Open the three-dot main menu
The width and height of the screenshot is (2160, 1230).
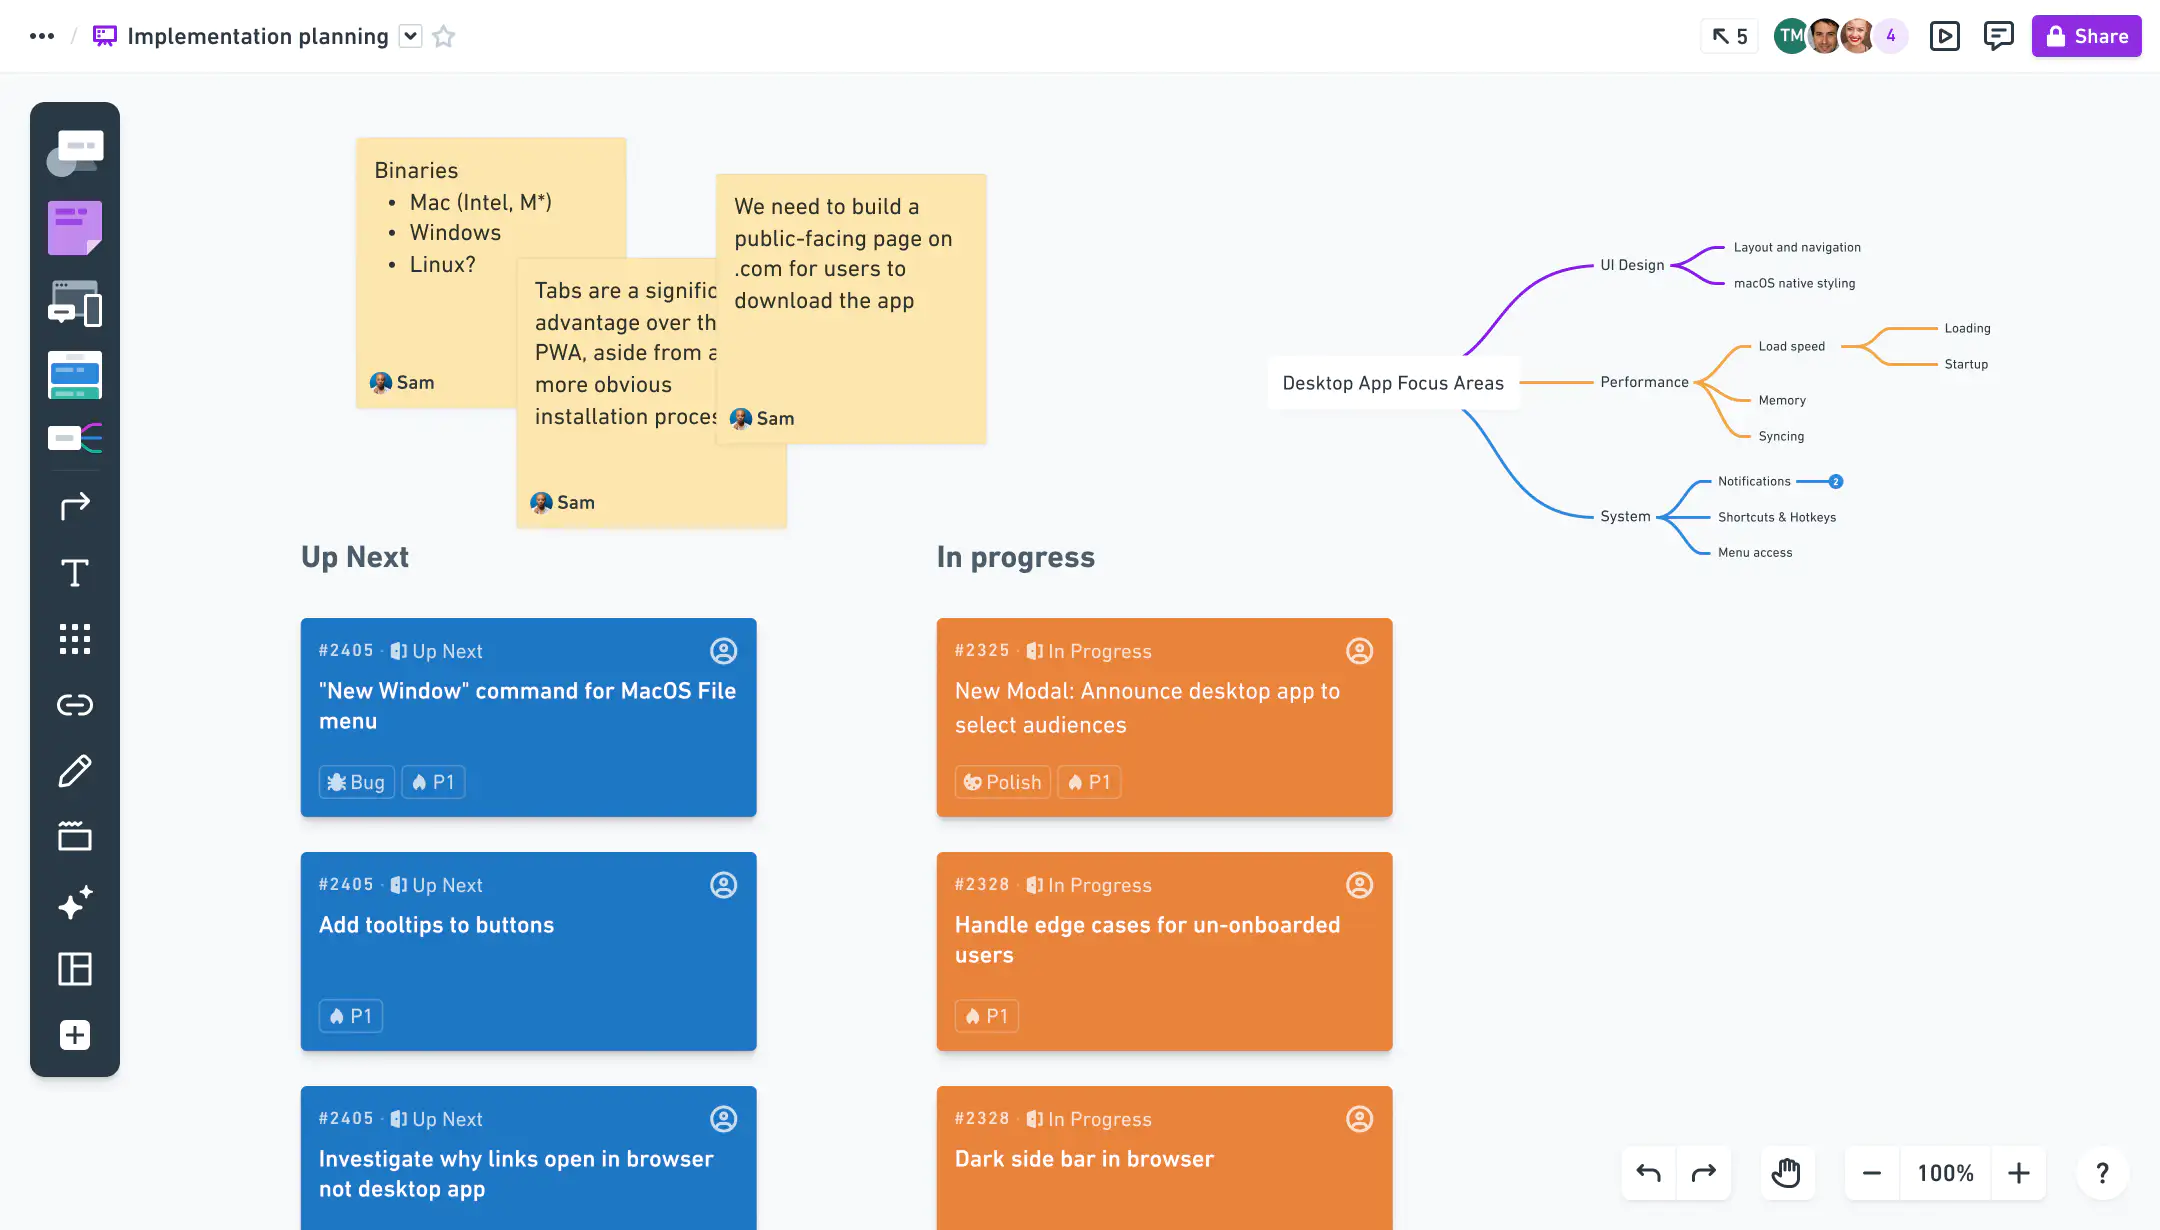(42, 37)
